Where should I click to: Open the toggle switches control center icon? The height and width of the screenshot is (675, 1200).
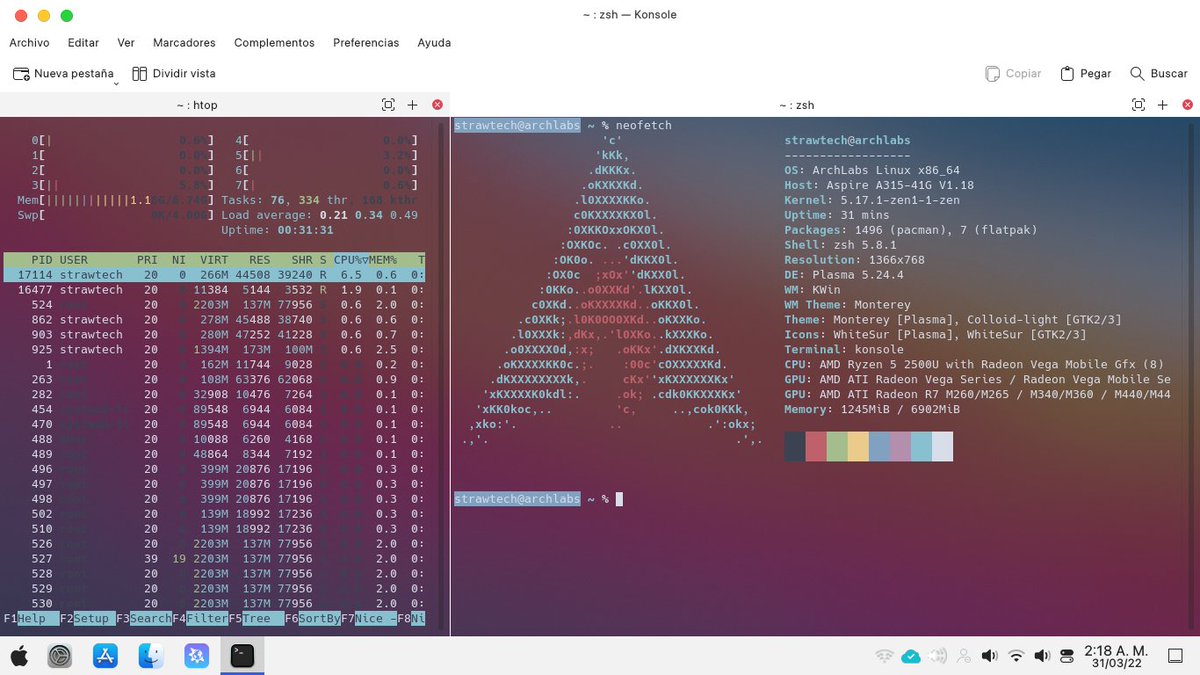[1067, 656]
